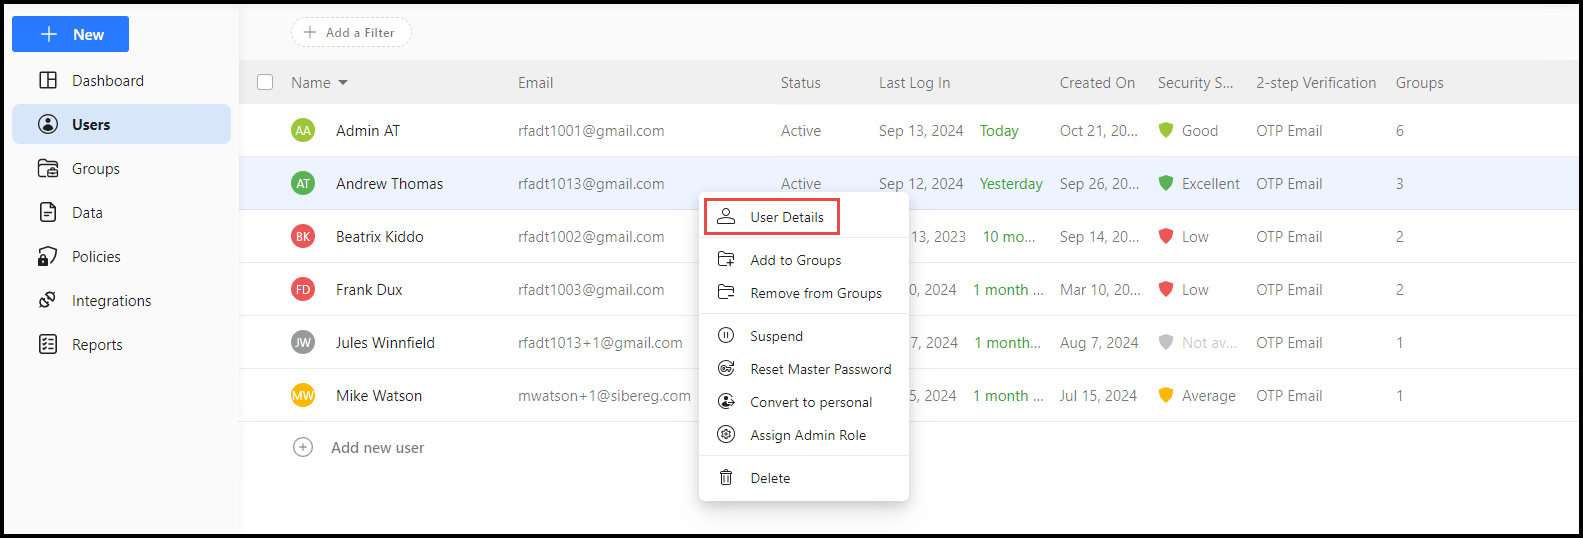The image size is (1583, 538).
Task: Open the Data section in sidebar
Action: [87, 213]
